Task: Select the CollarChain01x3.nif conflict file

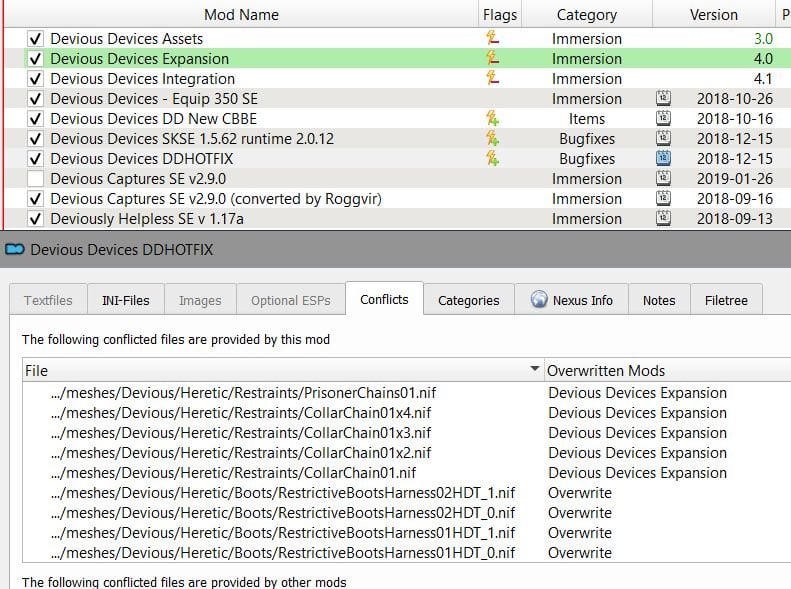Action: tap(241, 433)
